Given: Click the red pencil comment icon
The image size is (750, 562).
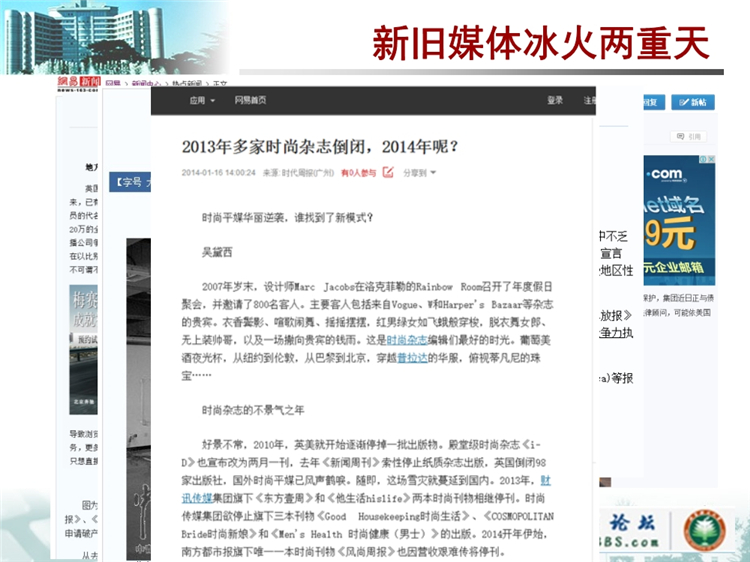Looking at the screenshot, I should click(388, 172).
